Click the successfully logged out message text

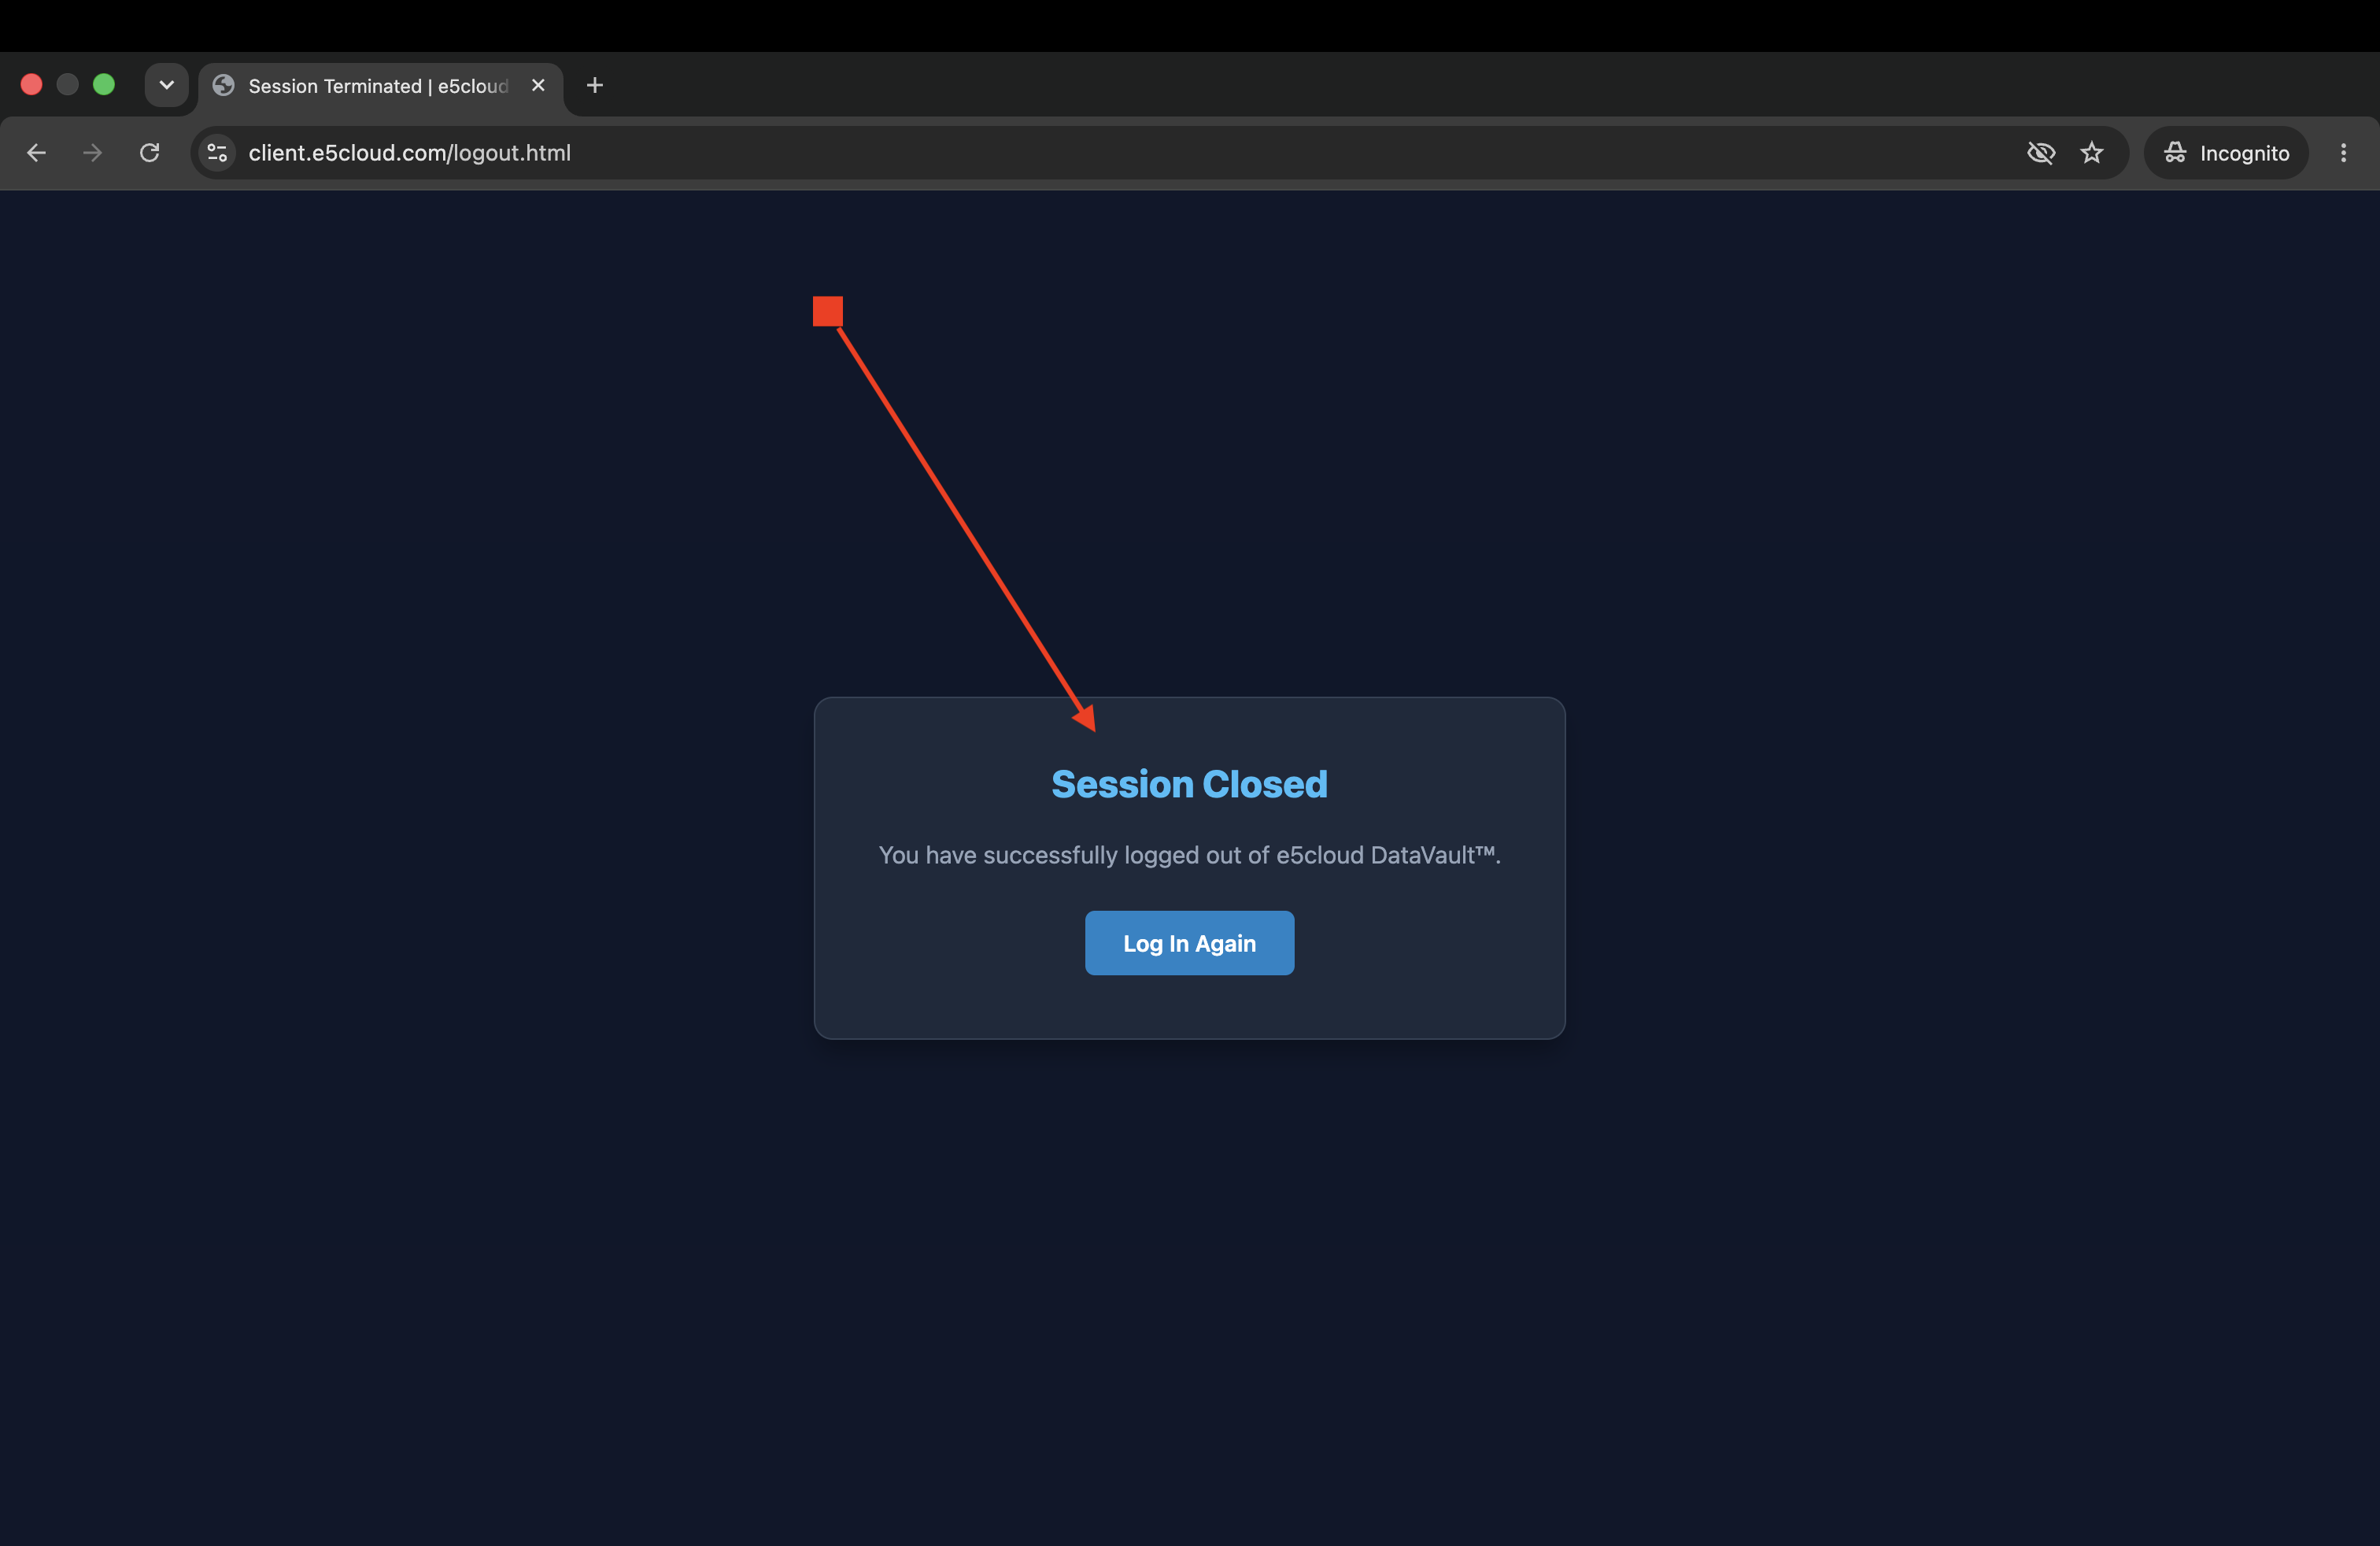point(1189,855)
